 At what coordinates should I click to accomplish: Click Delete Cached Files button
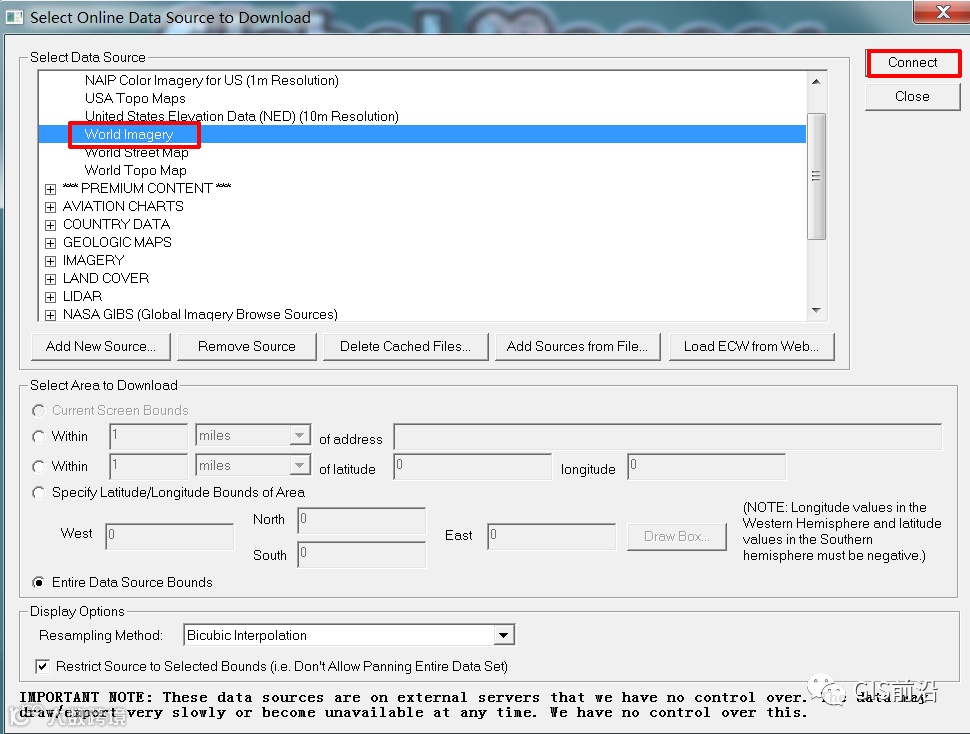(x=405, y=346)
